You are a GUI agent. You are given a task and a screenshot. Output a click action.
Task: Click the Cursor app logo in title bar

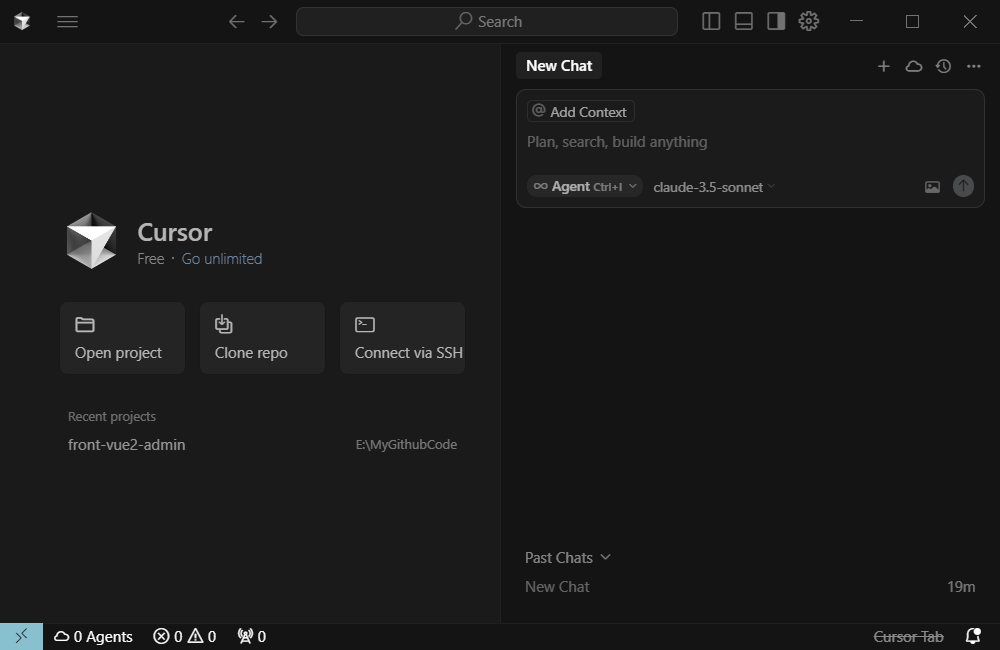[x=22, y=21]
